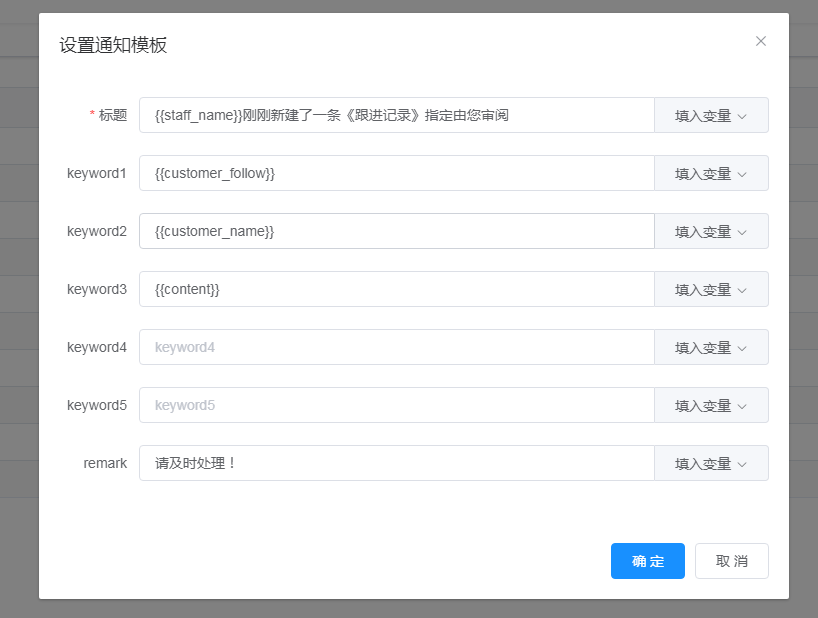Click the chevron arrow on 标题's 填入变量 control

pos(741,115)
